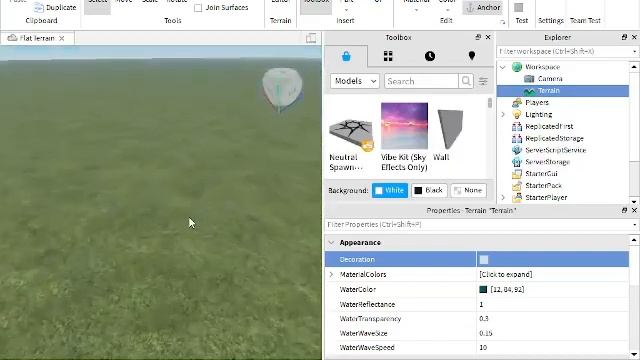Image resolution: width=640 pixels, height=360 pixels.
Task: Click the Toolbox search input
Action: point(421,81)
